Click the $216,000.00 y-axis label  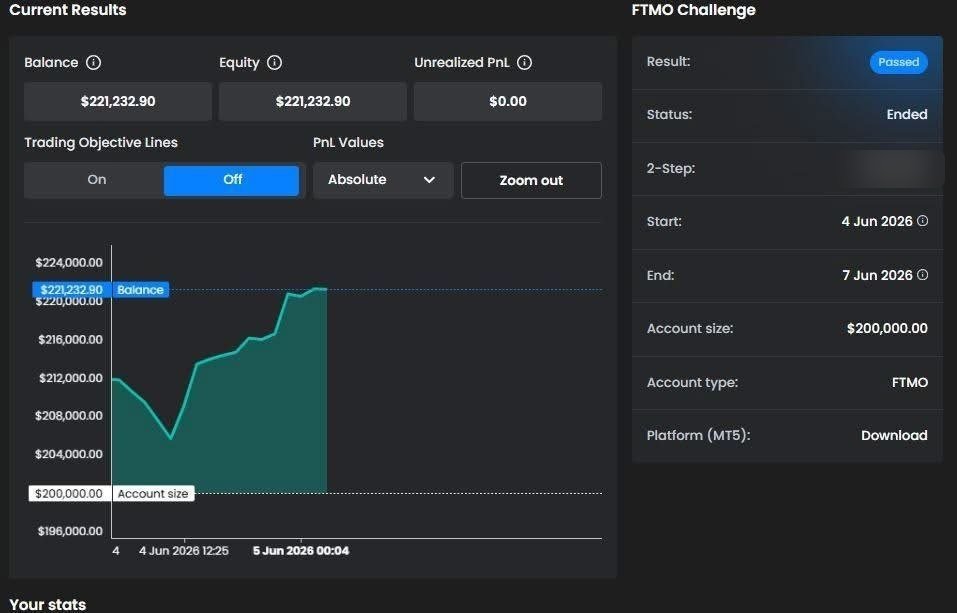(x=70, y=339)
